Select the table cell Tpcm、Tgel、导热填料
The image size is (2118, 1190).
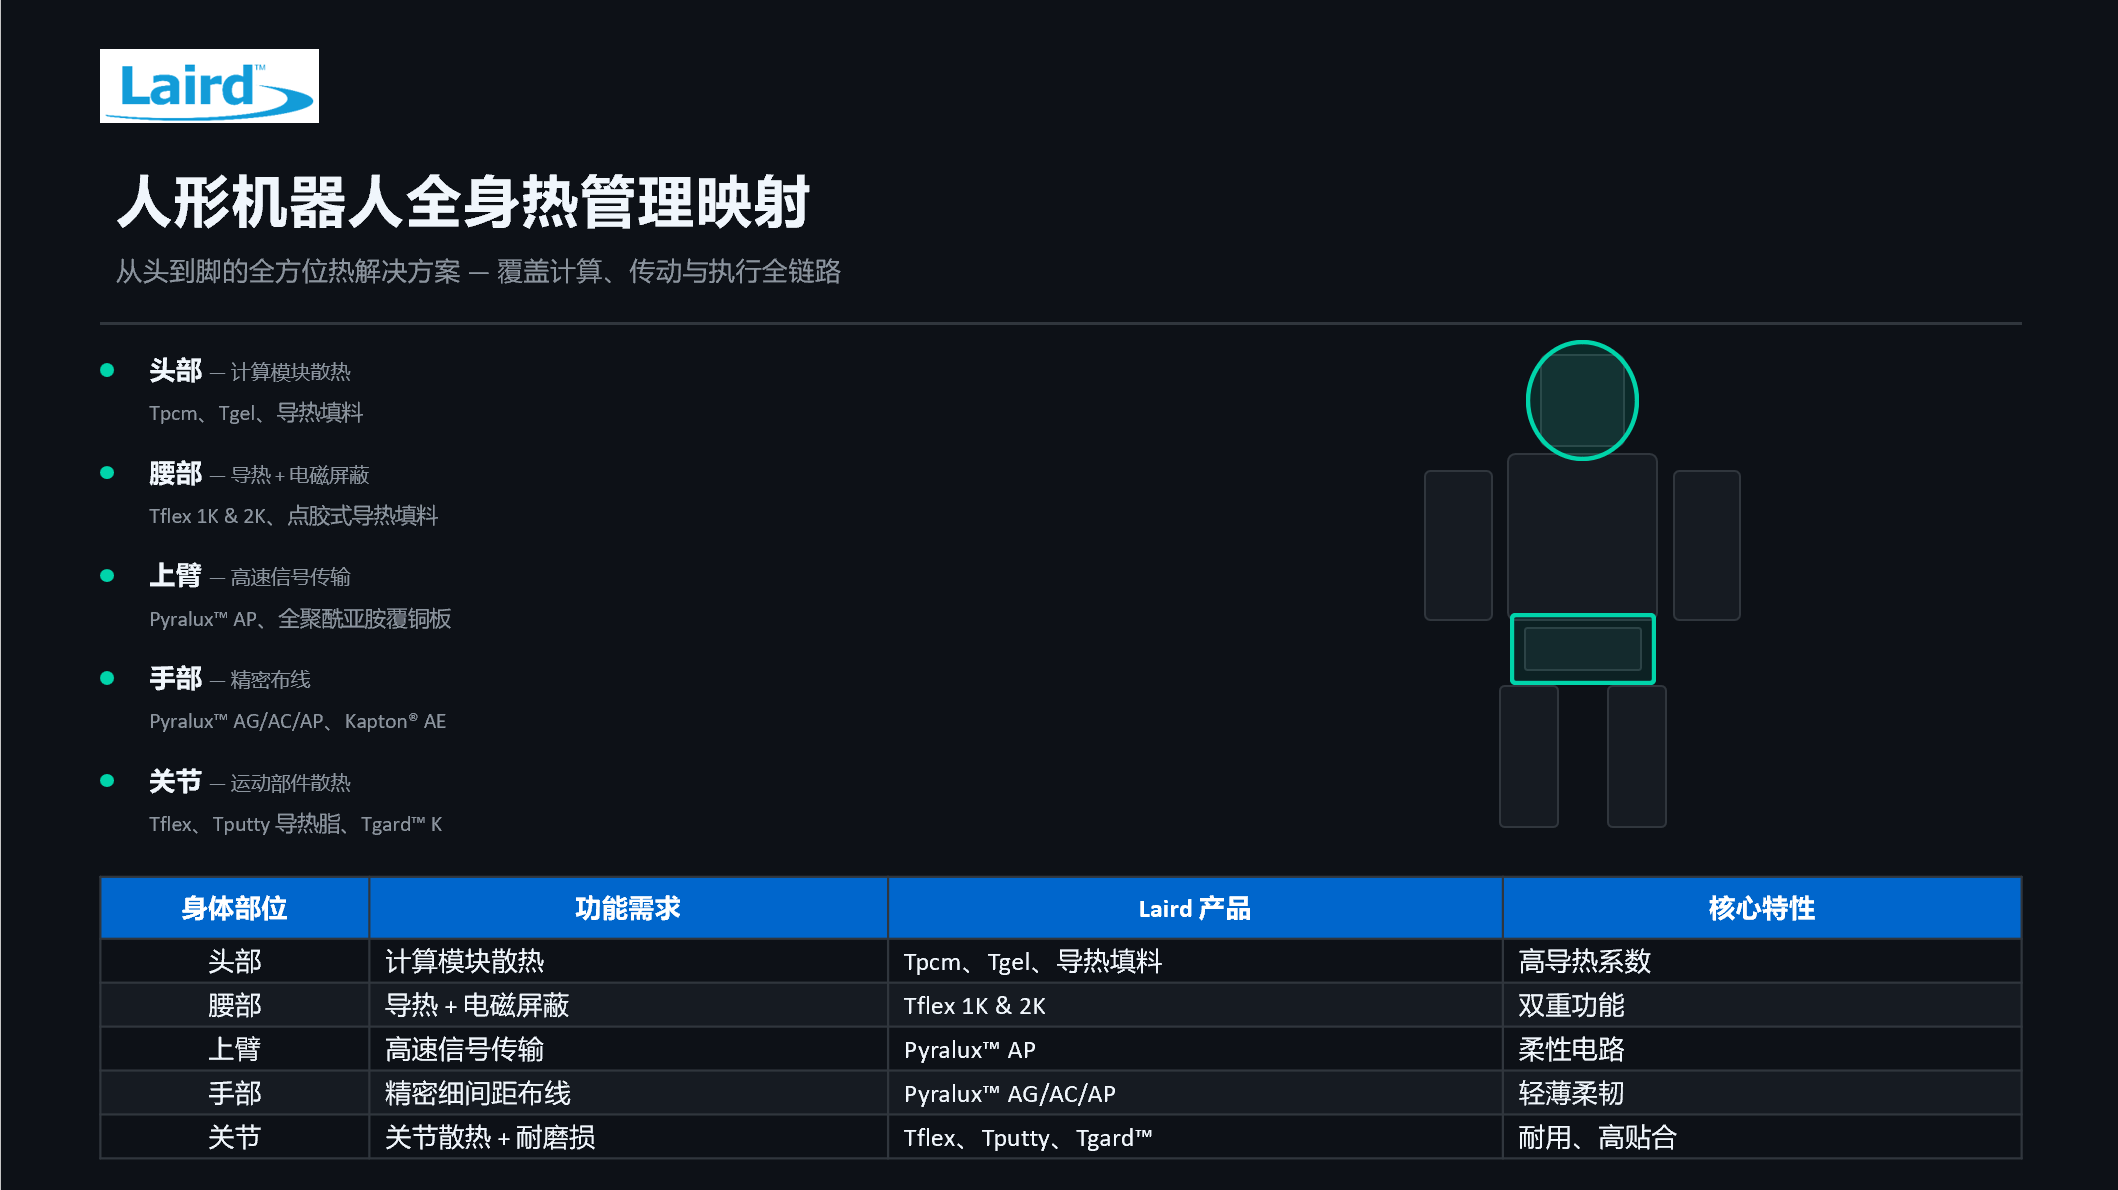click(1195, 961)
